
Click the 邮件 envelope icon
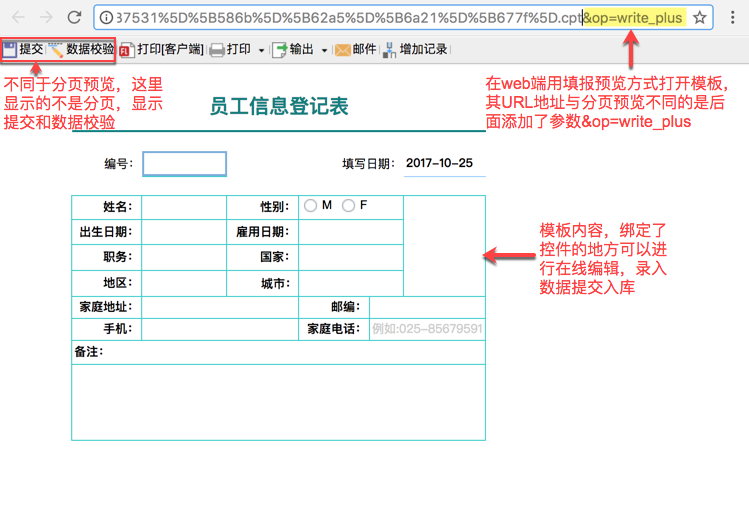point(342,50)
